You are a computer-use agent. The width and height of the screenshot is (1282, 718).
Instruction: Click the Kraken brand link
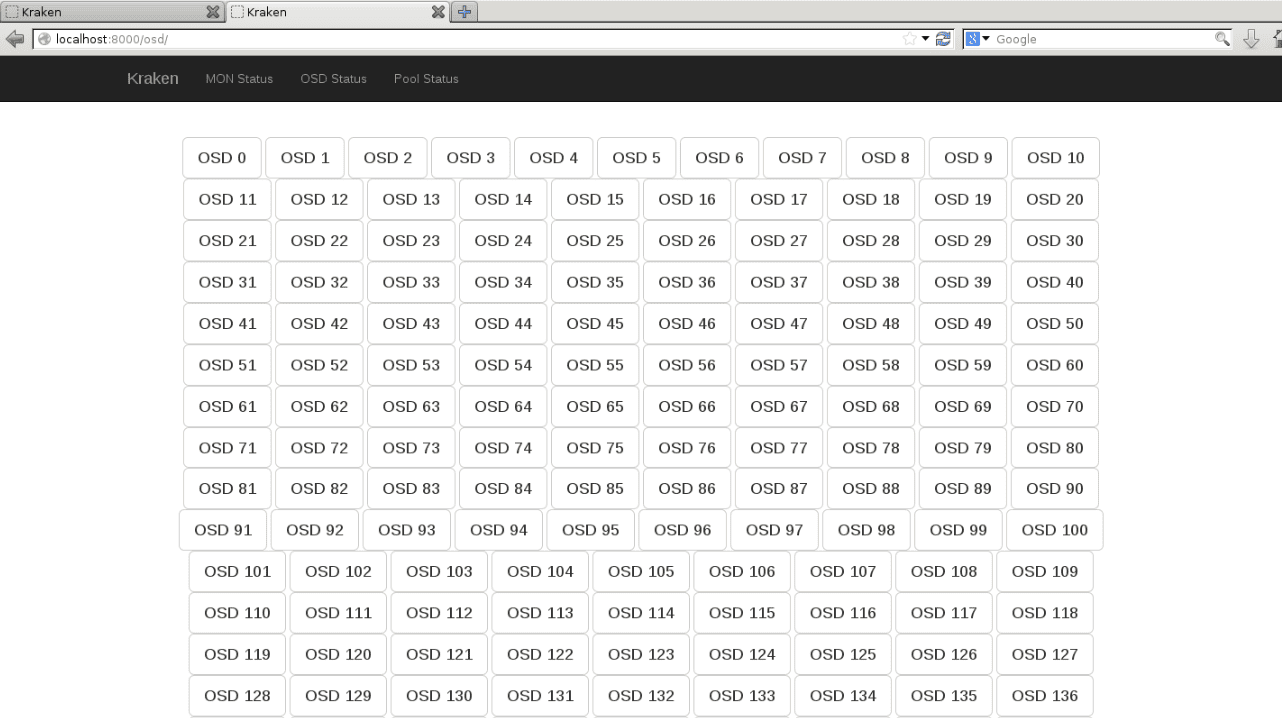point(153,79)
